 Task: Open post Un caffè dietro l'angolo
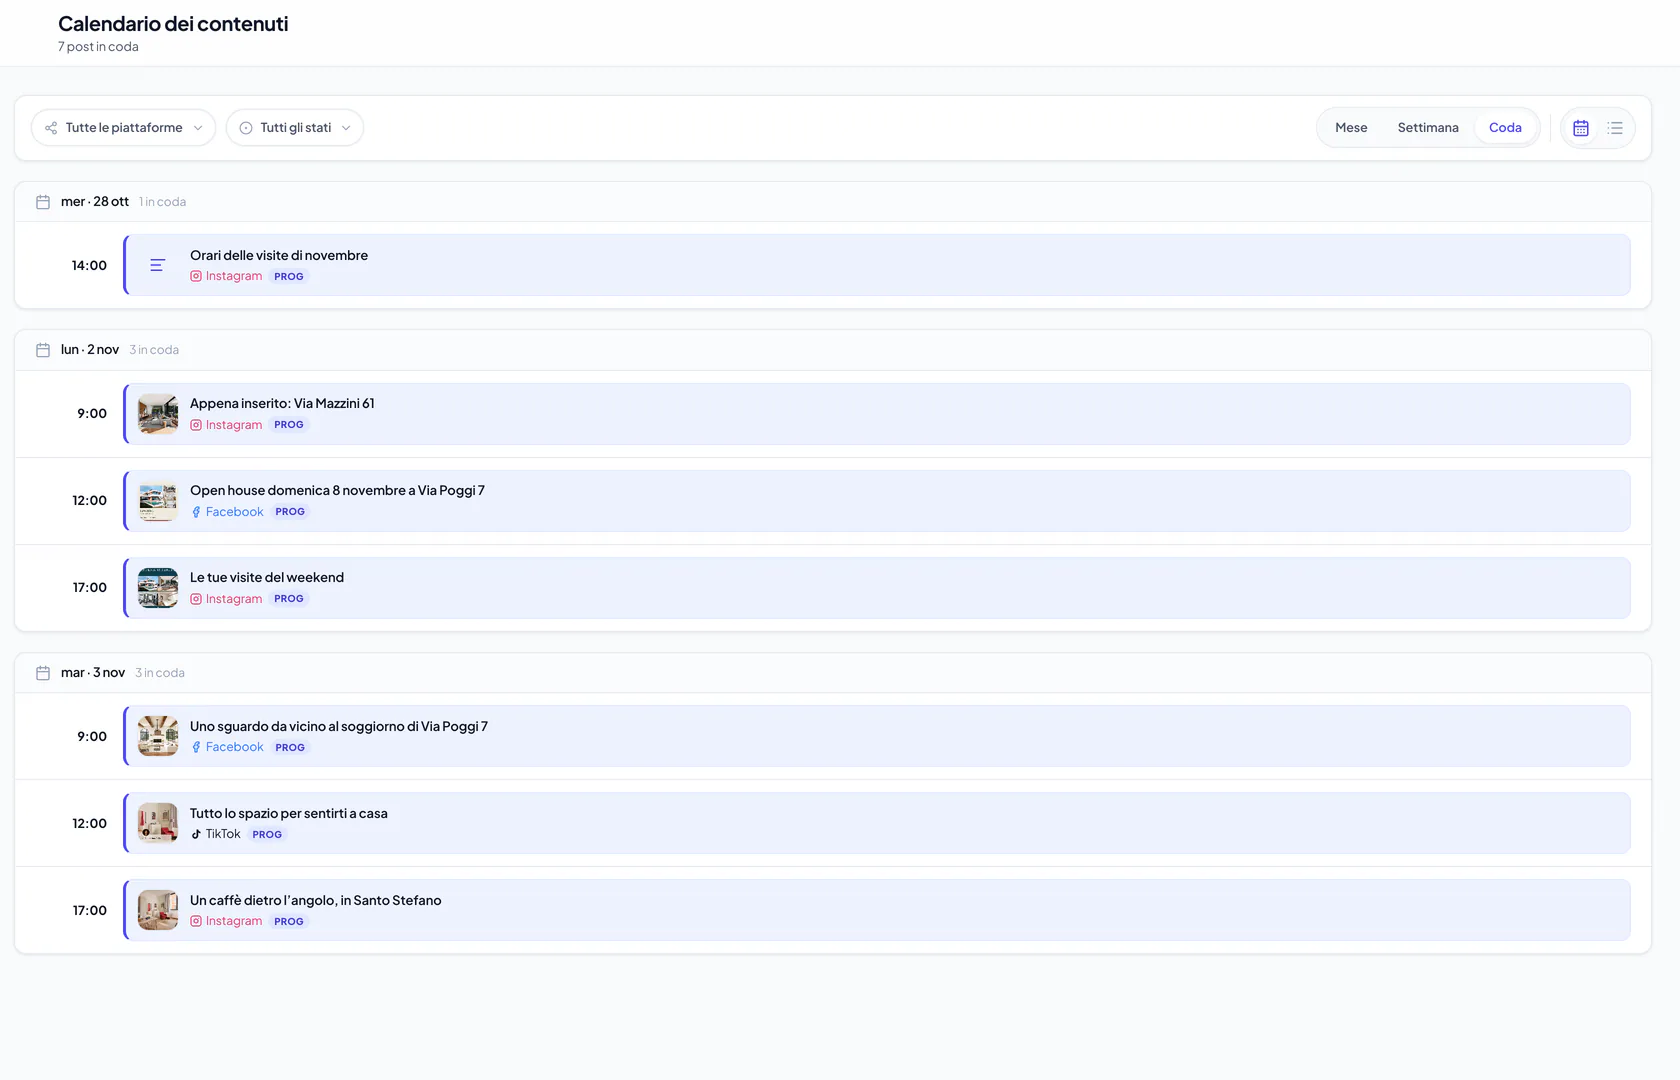(877, 910)
